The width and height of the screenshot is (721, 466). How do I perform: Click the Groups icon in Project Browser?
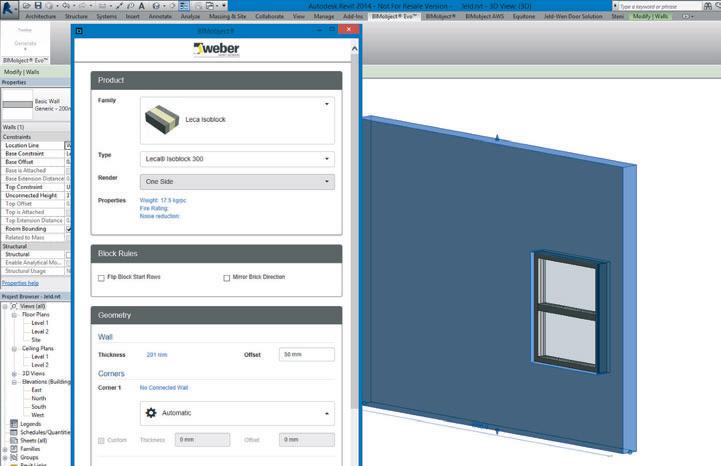pyautogui.click(x=14, y=457)
